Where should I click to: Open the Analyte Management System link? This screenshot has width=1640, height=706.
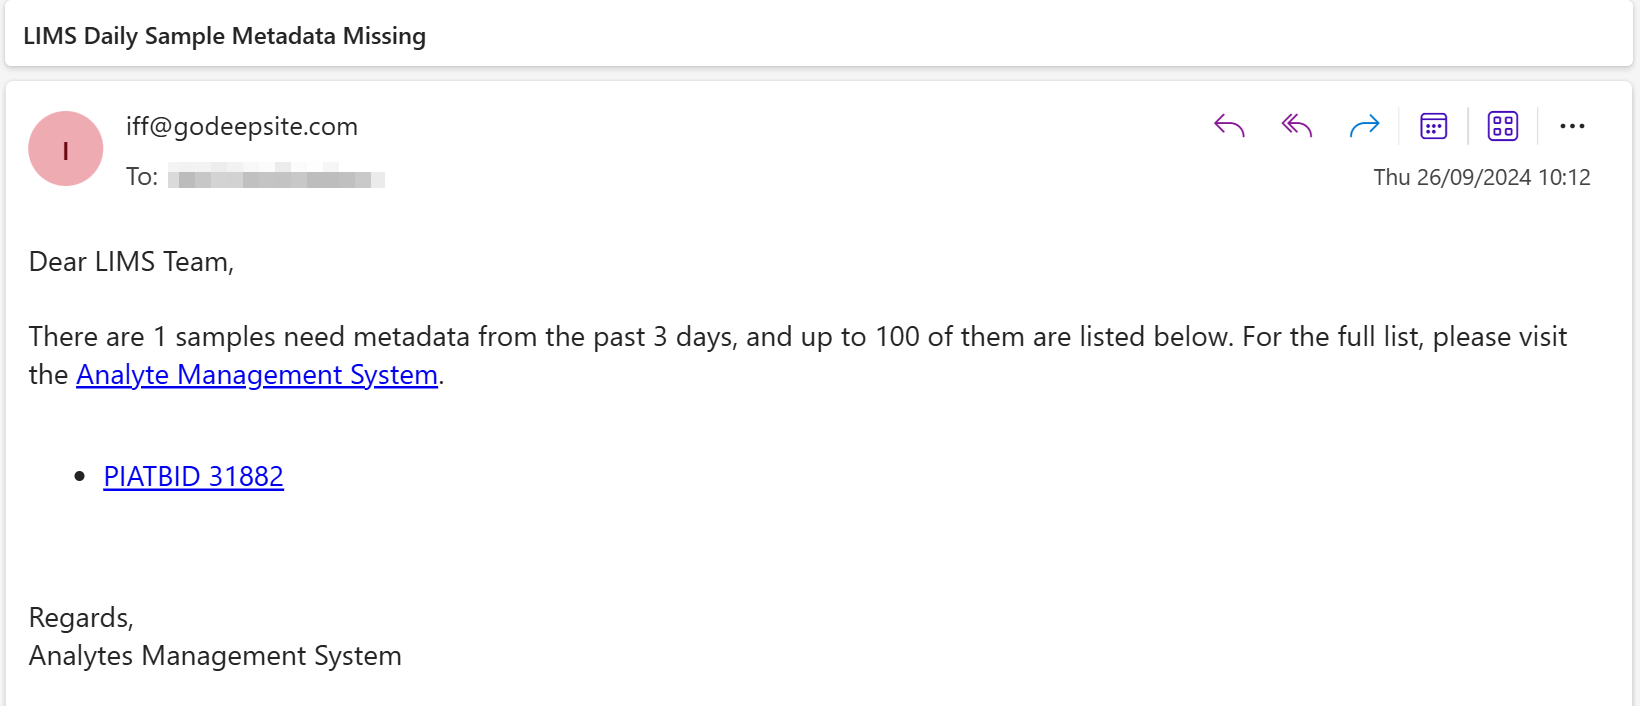tap(257, 375)
